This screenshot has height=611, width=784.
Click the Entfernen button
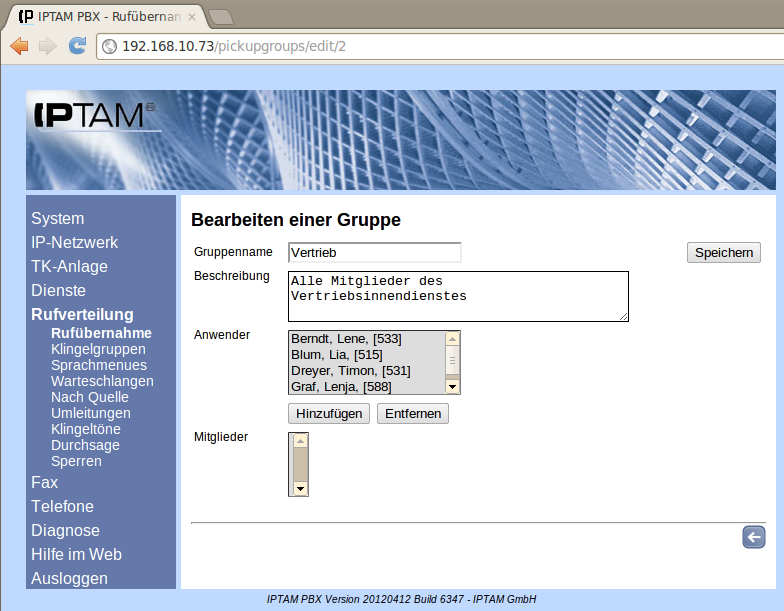(x=412, y=414)
